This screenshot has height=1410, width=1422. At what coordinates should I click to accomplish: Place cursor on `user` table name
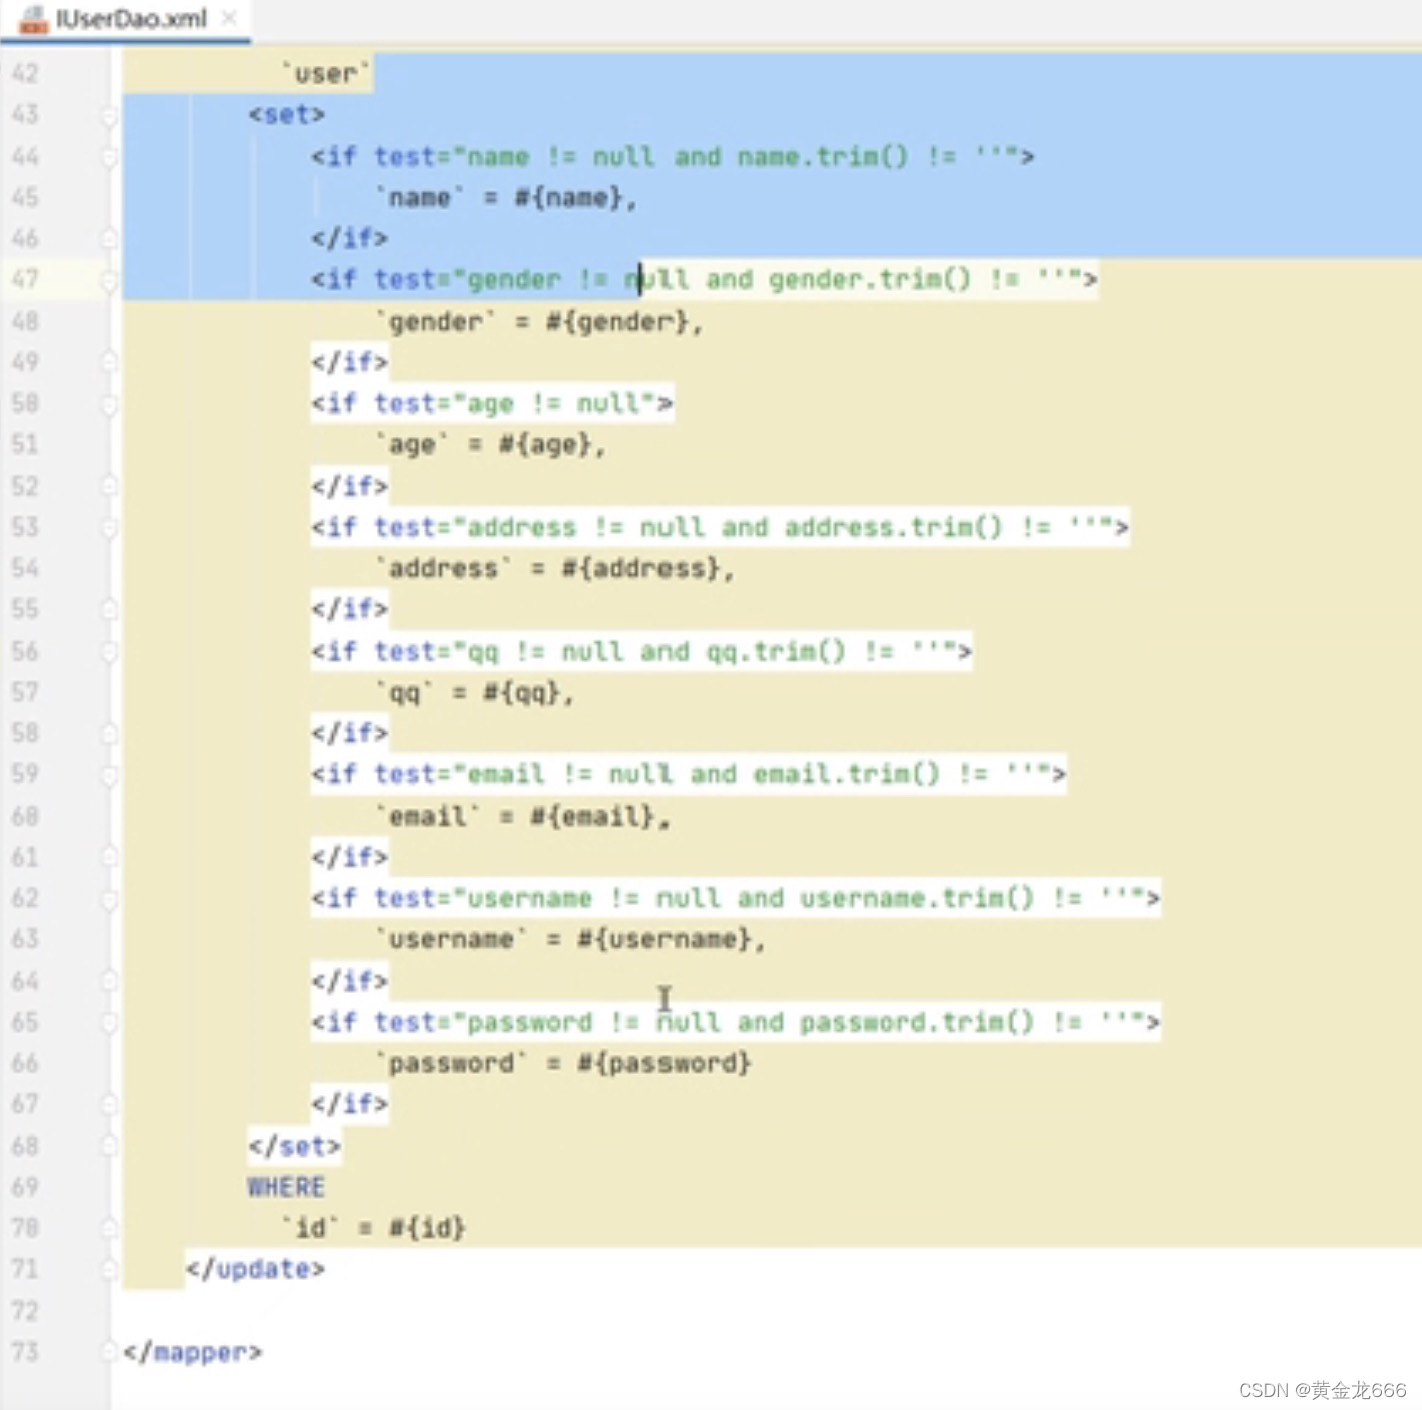326,74
